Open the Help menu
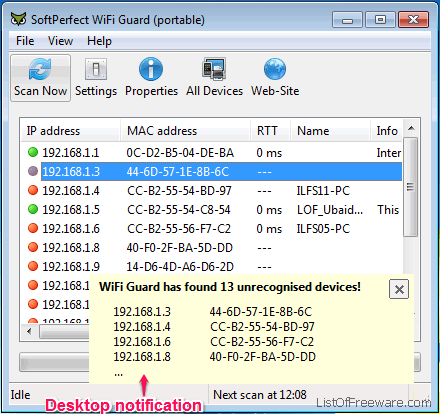 (99, 41)
